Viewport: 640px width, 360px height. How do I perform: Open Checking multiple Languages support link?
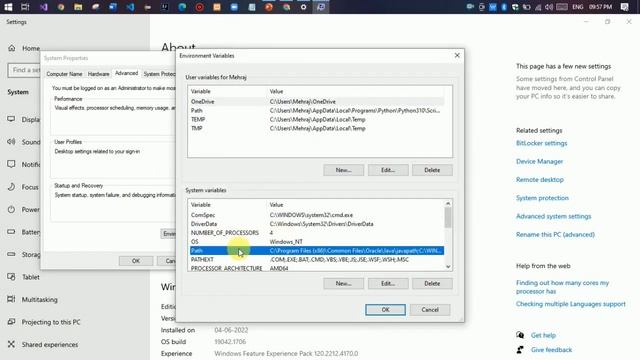point(570,304)
